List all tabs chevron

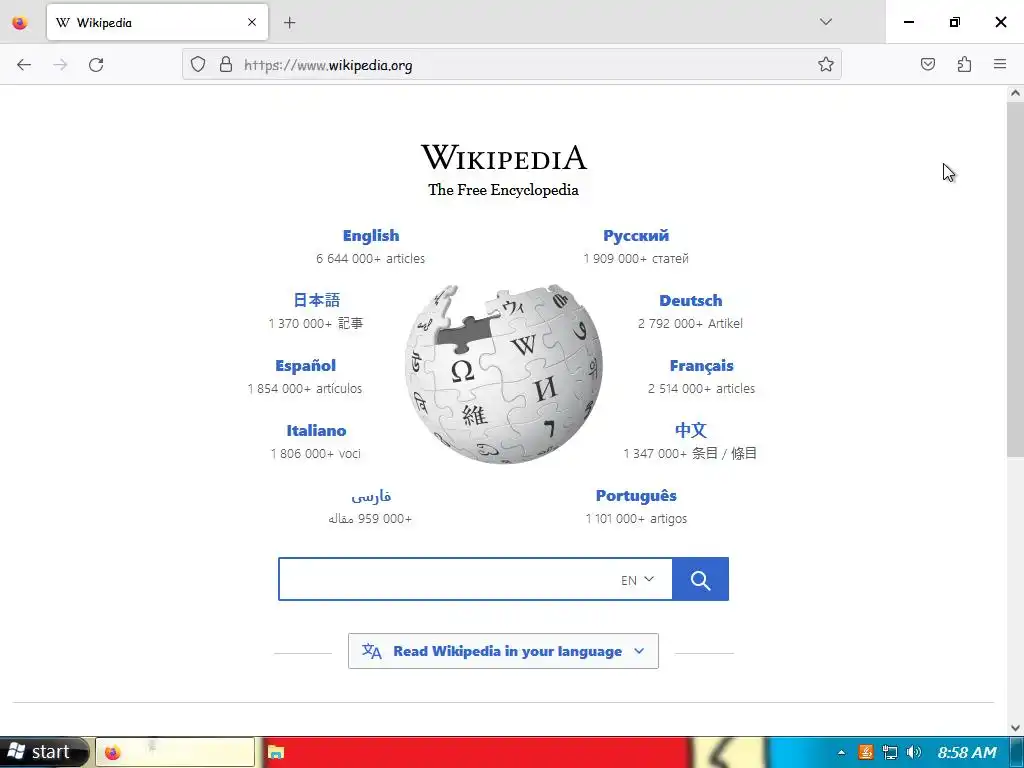tap(825, 22)
